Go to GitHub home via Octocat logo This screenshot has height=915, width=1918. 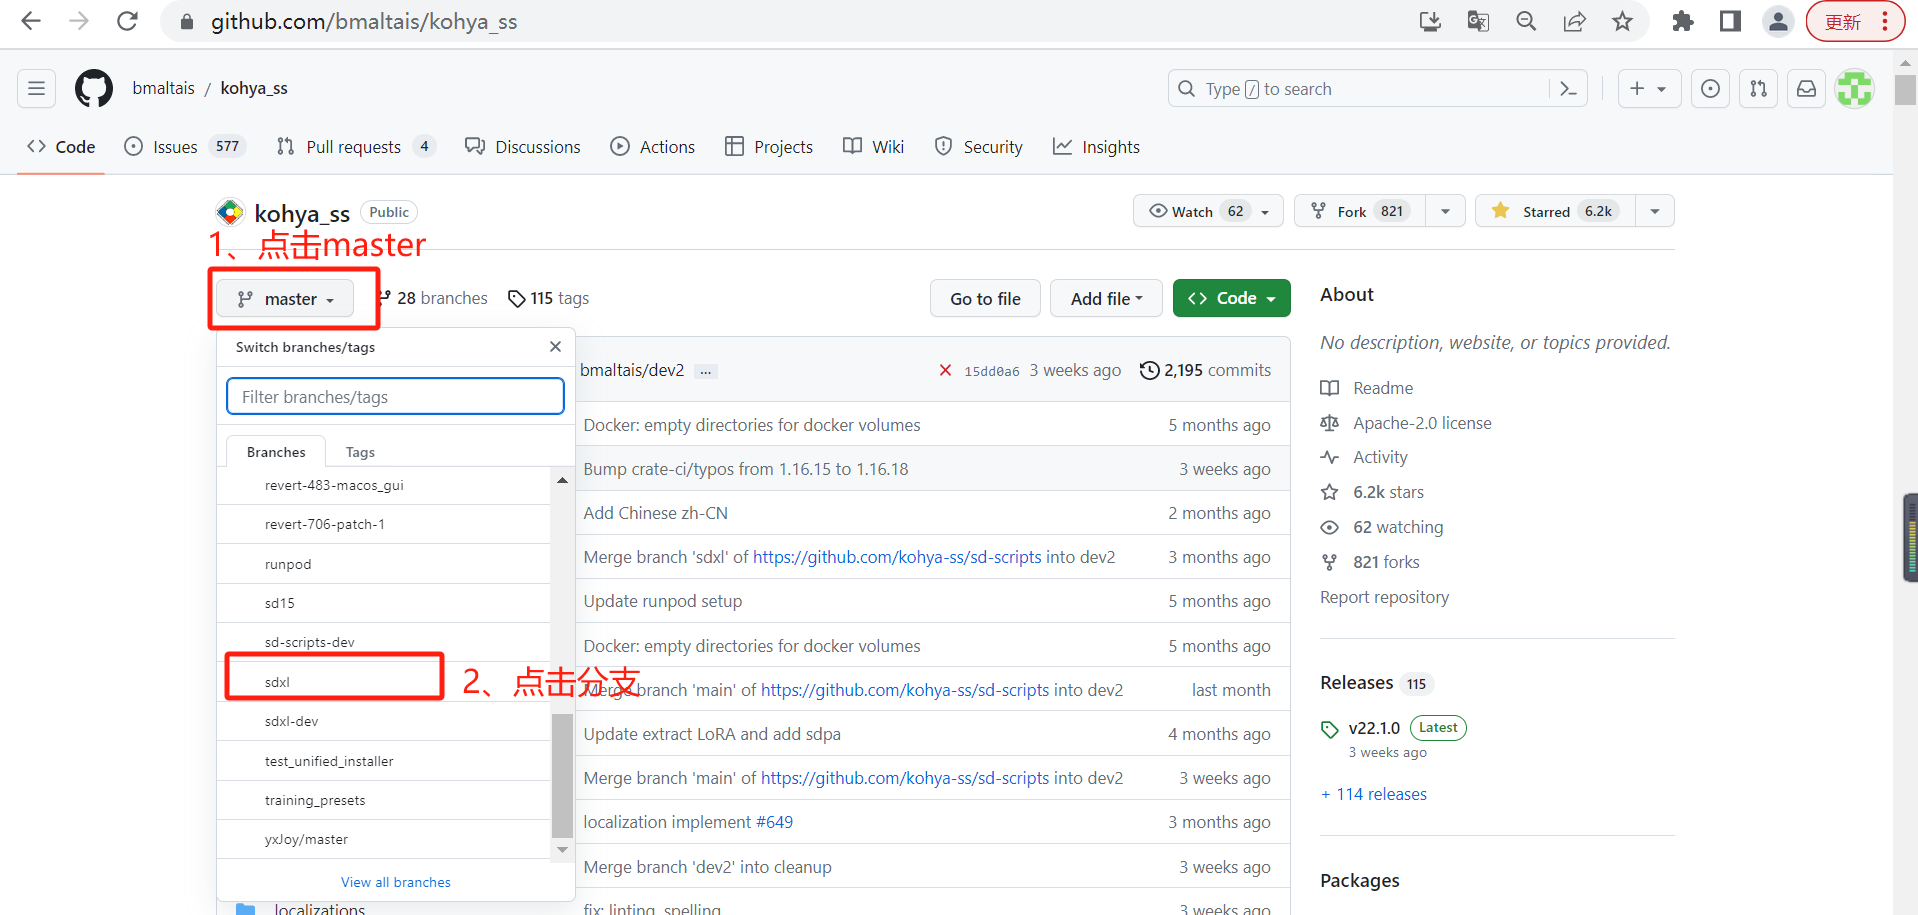point(94,89)
